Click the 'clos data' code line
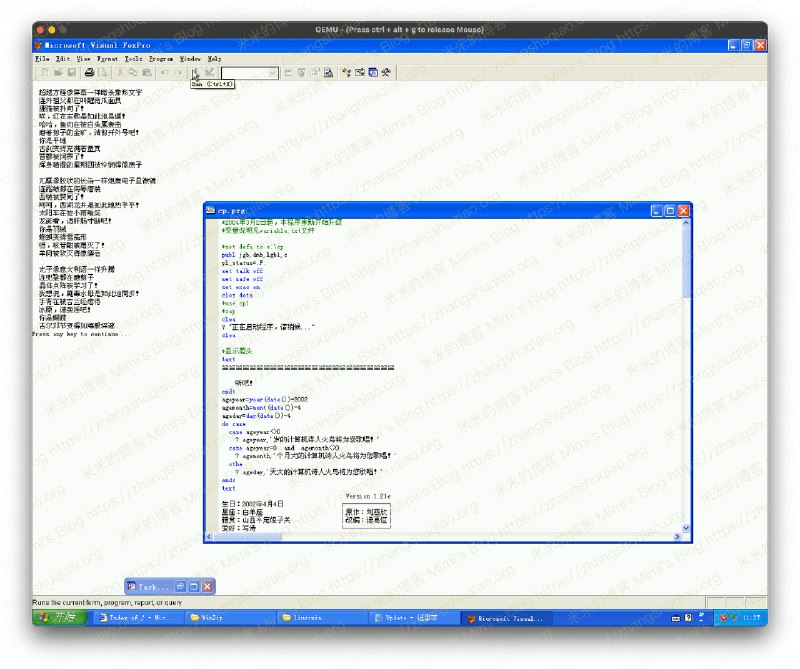The image size is (800, 669). pyautogui.click(x=237, y=295)
